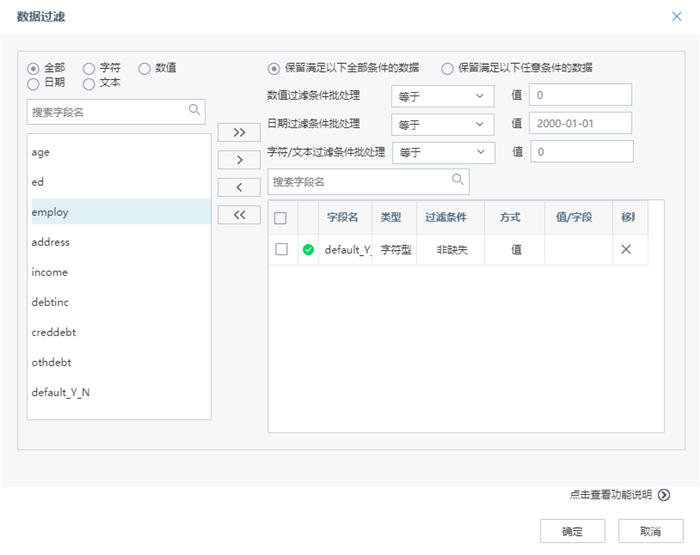Image resolution: width=700 pixels, height=555 pixels.
Task: Tick the checkbox for default_Y_N row
Action: 281,249
